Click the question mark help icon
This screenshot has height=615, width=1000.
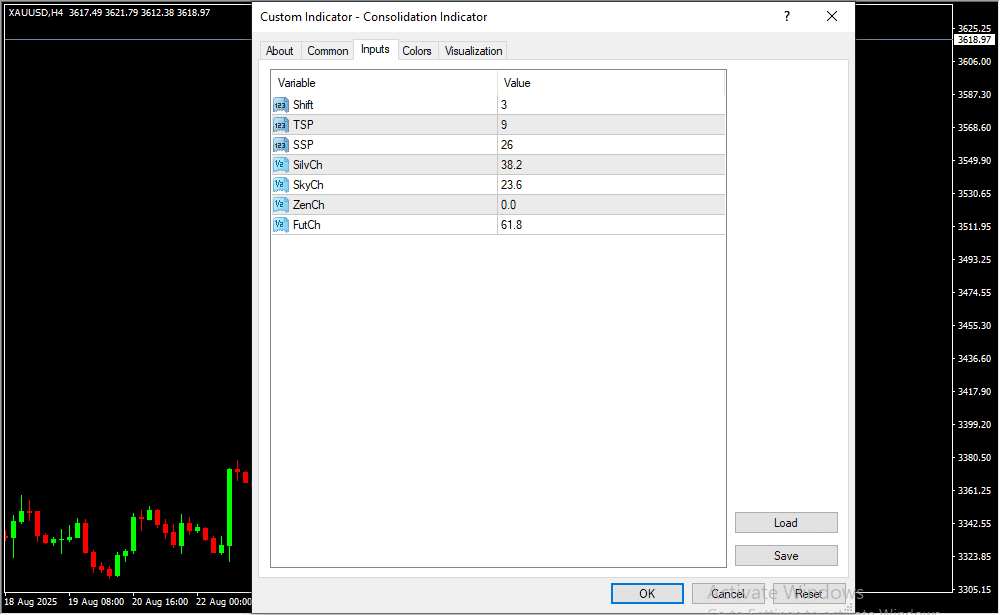787,17
